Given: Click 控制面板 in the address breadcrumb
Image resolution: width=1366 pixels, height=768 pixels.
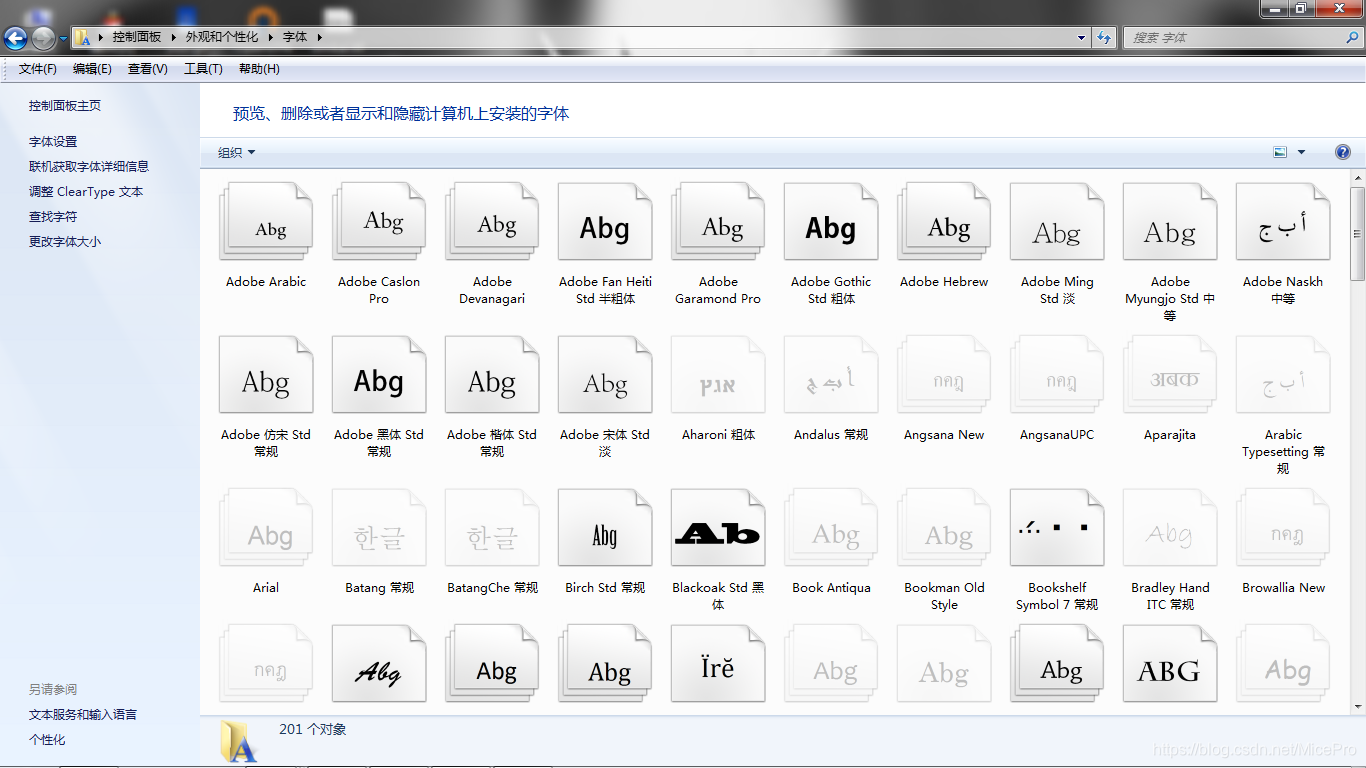Looking at the screenshot, I should pyautogui.click(x=137, y=37).
